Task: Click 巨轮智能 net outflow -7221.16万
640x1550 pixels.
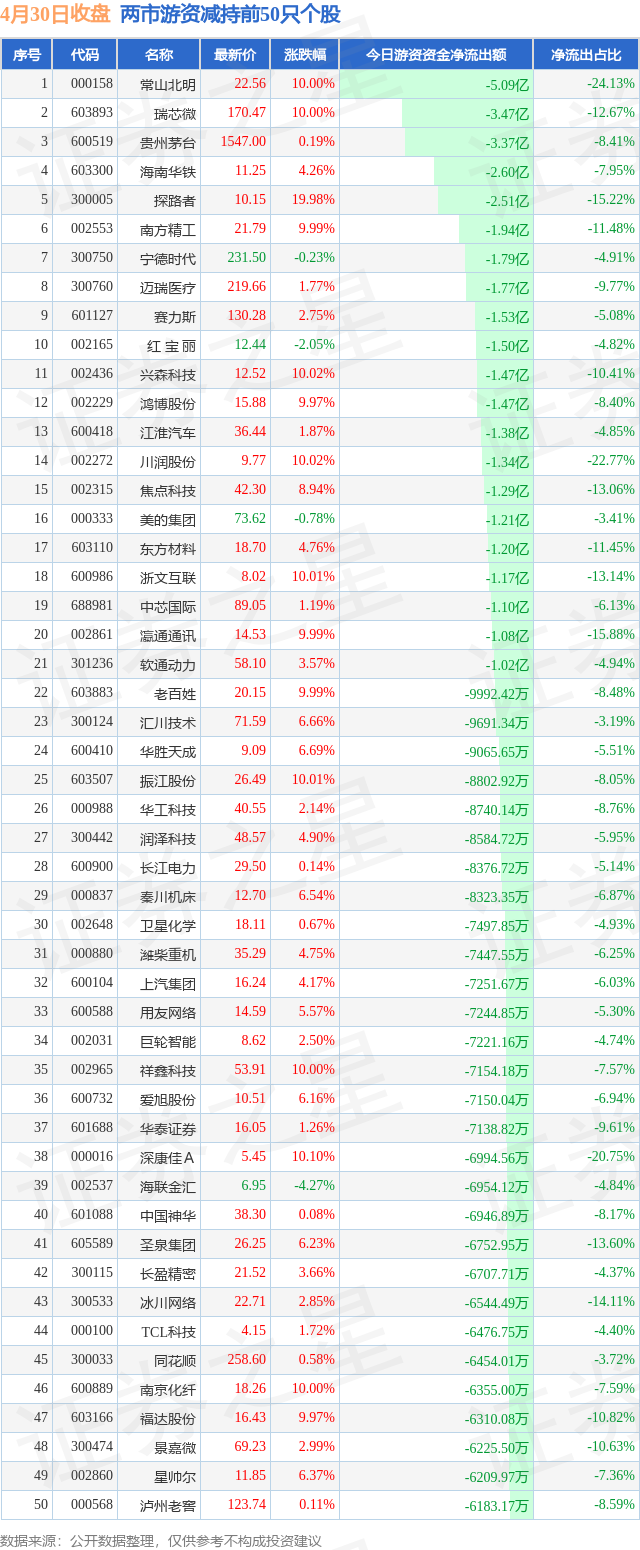Action: (496, 1042)
